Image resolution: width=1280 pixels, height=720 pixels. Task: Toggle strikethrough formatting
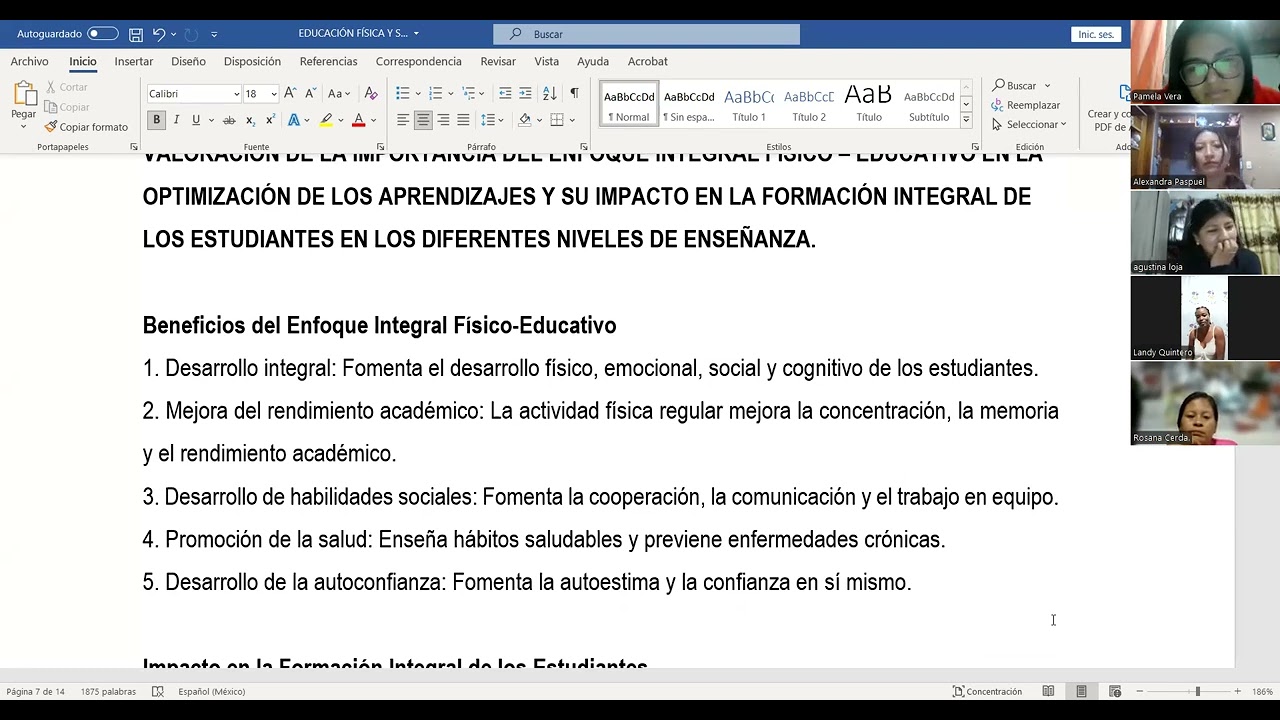pyautogui.click(x=229, y=120)
